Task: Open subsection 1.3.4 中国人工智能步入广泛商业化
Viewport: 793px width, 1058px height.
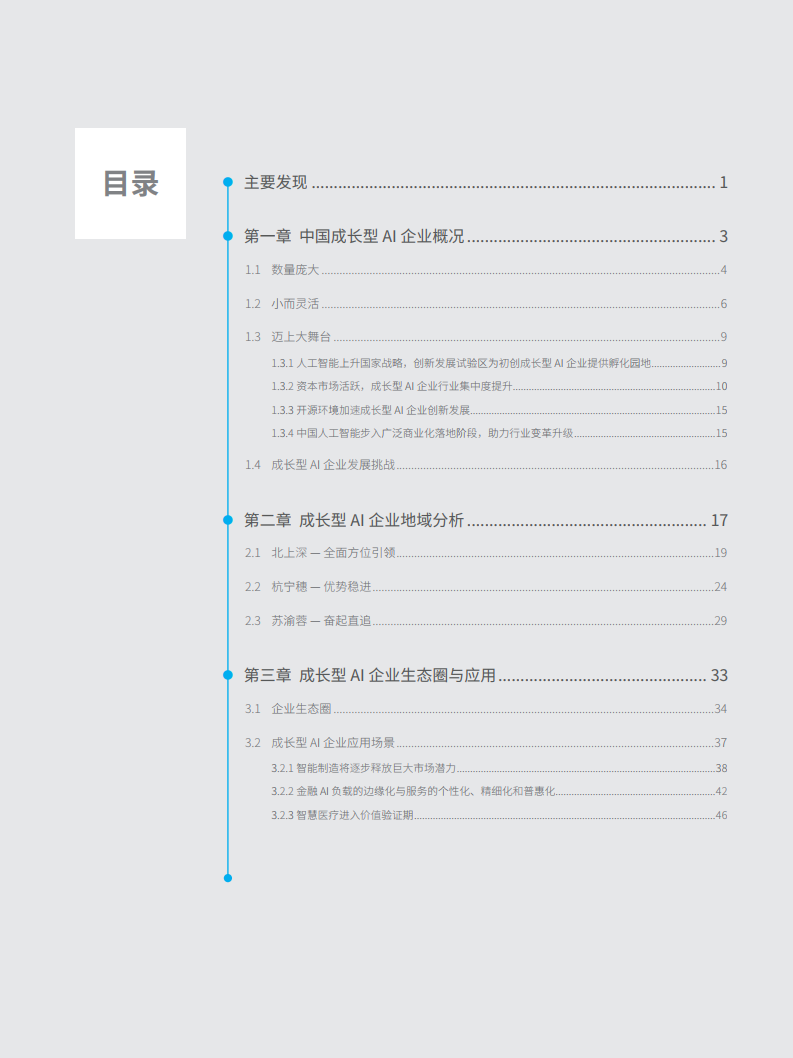Action: coord(421,433)
